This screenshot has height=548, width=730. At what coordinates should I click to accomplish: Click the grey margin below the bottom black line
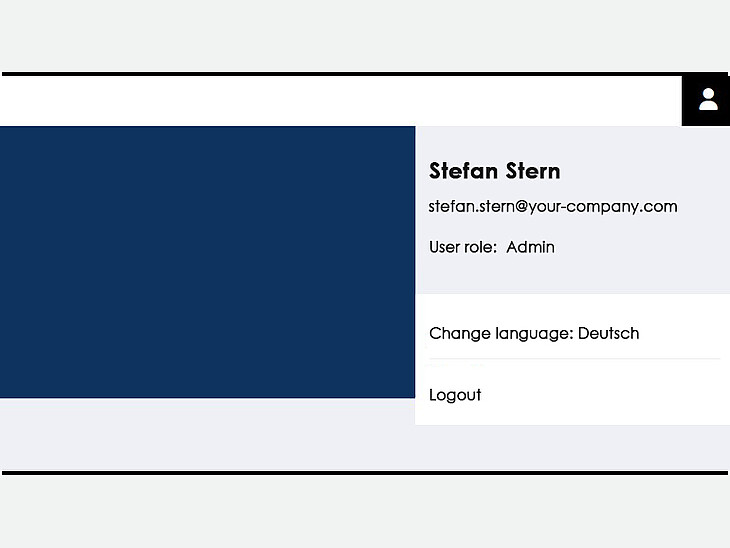click(x=365, y=512)
